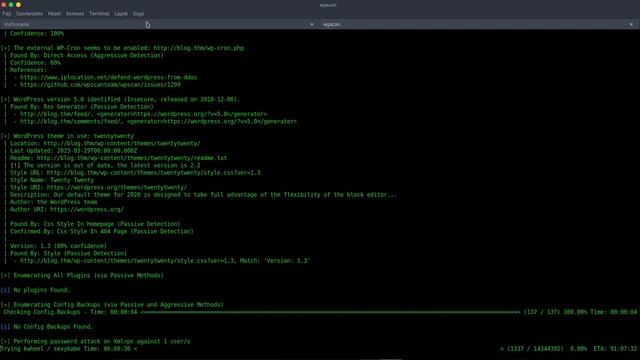
Task: Click the 'version is out of date' warning line
Action: (x=105, y=165)
